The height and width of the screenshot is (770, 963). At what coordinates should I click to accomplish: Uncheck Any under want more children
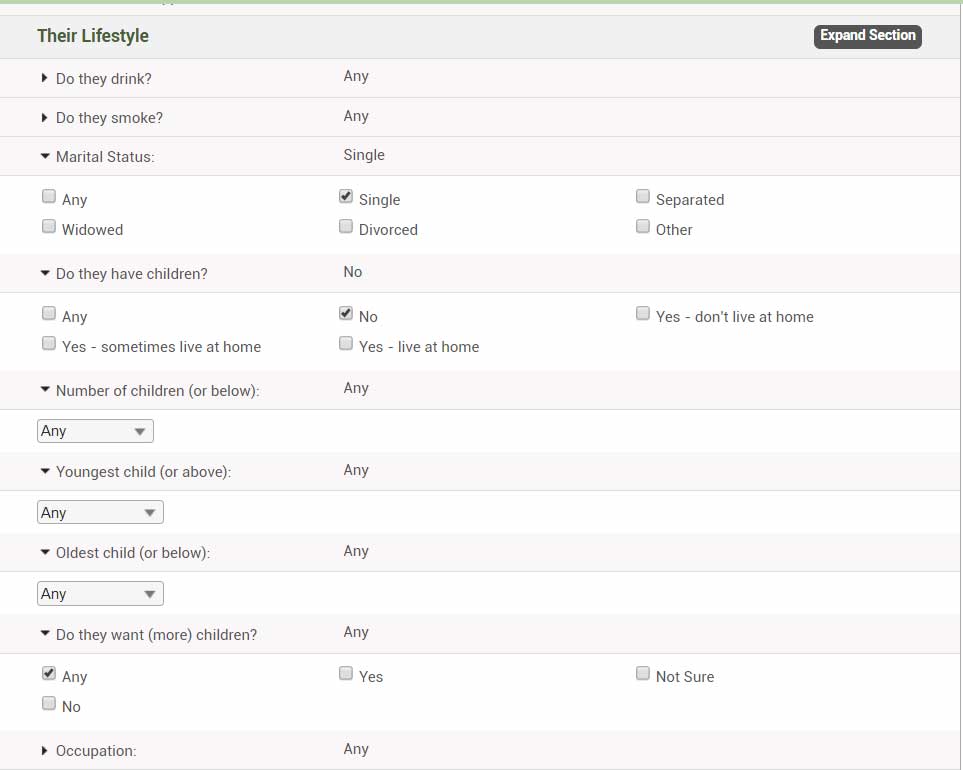[x=49, y=674]
